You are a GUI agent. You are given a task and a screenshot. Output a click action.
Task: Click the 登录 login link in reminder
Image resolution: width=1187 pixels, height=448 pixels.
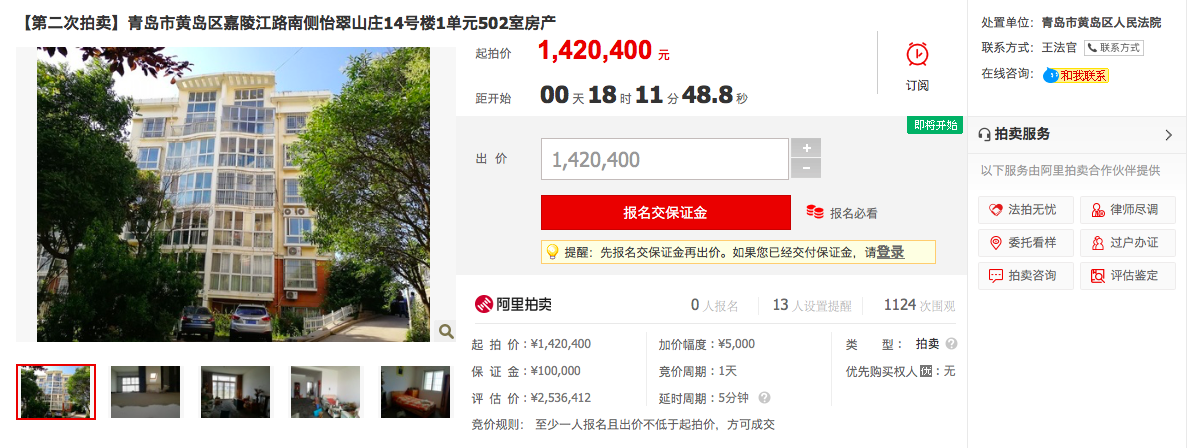(890, 253)
